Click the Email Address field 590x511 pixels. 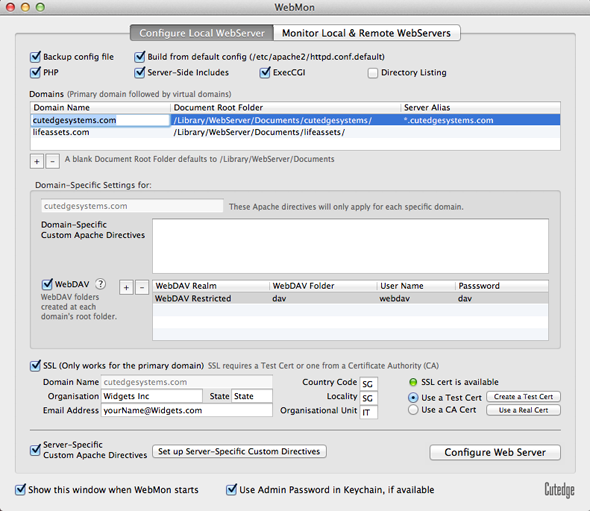187,410
